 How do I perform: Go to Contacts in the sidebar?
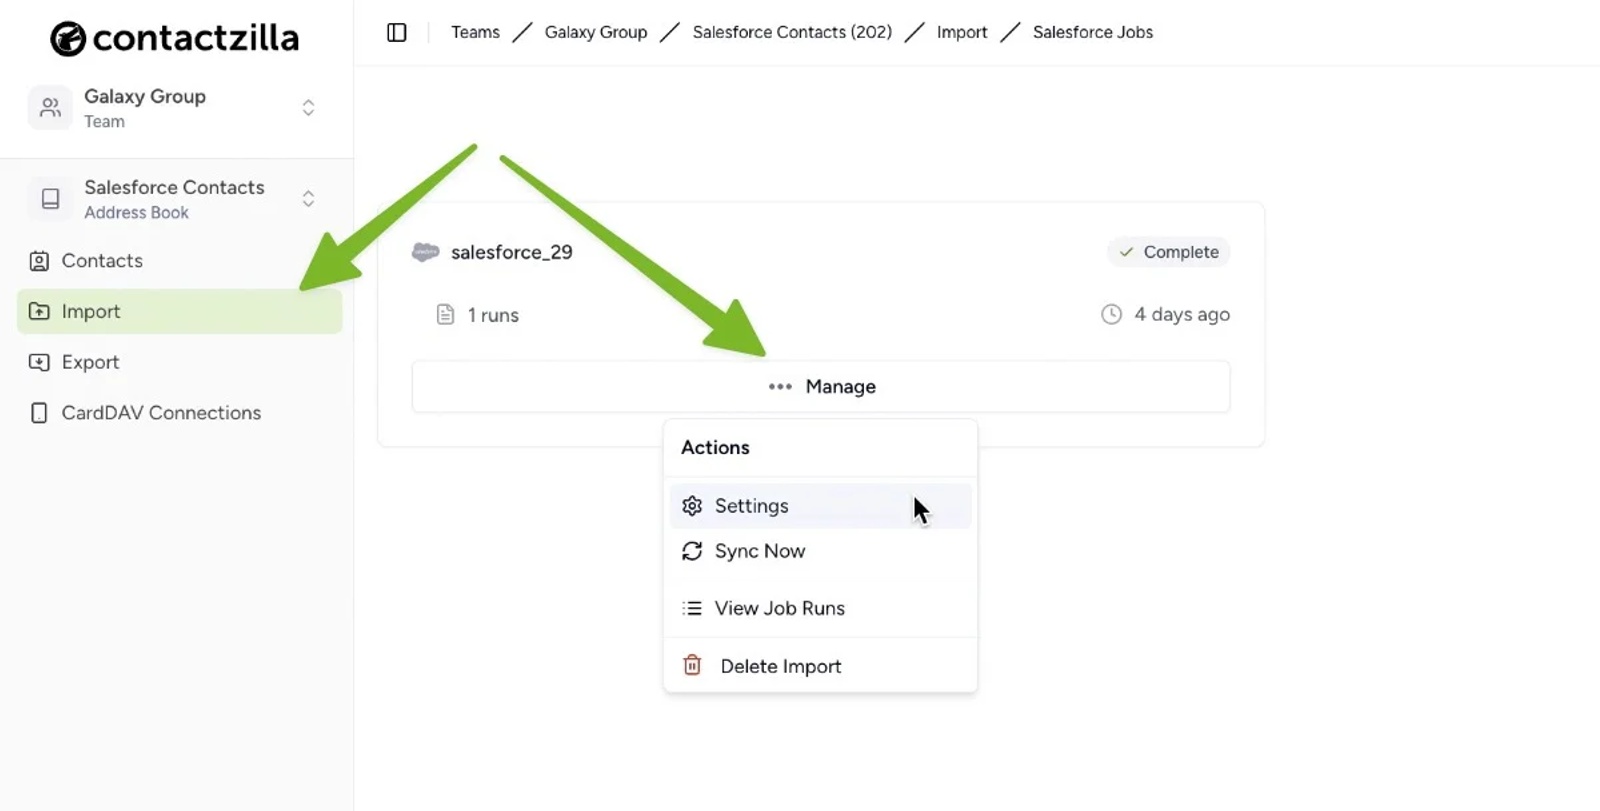180,261
